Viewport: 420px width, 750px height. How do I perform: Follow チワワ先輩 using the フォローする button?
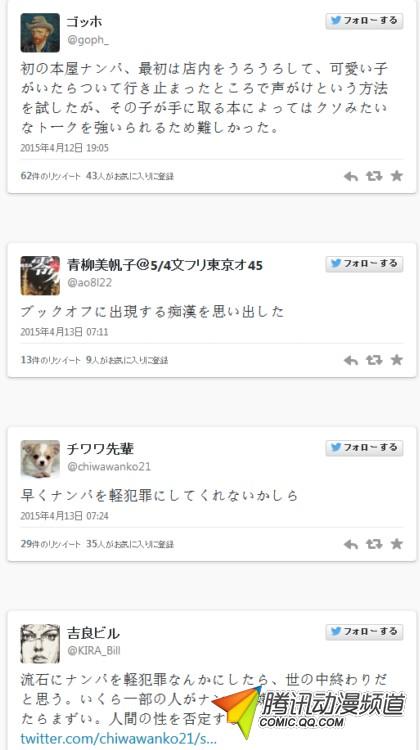point(365,448)
